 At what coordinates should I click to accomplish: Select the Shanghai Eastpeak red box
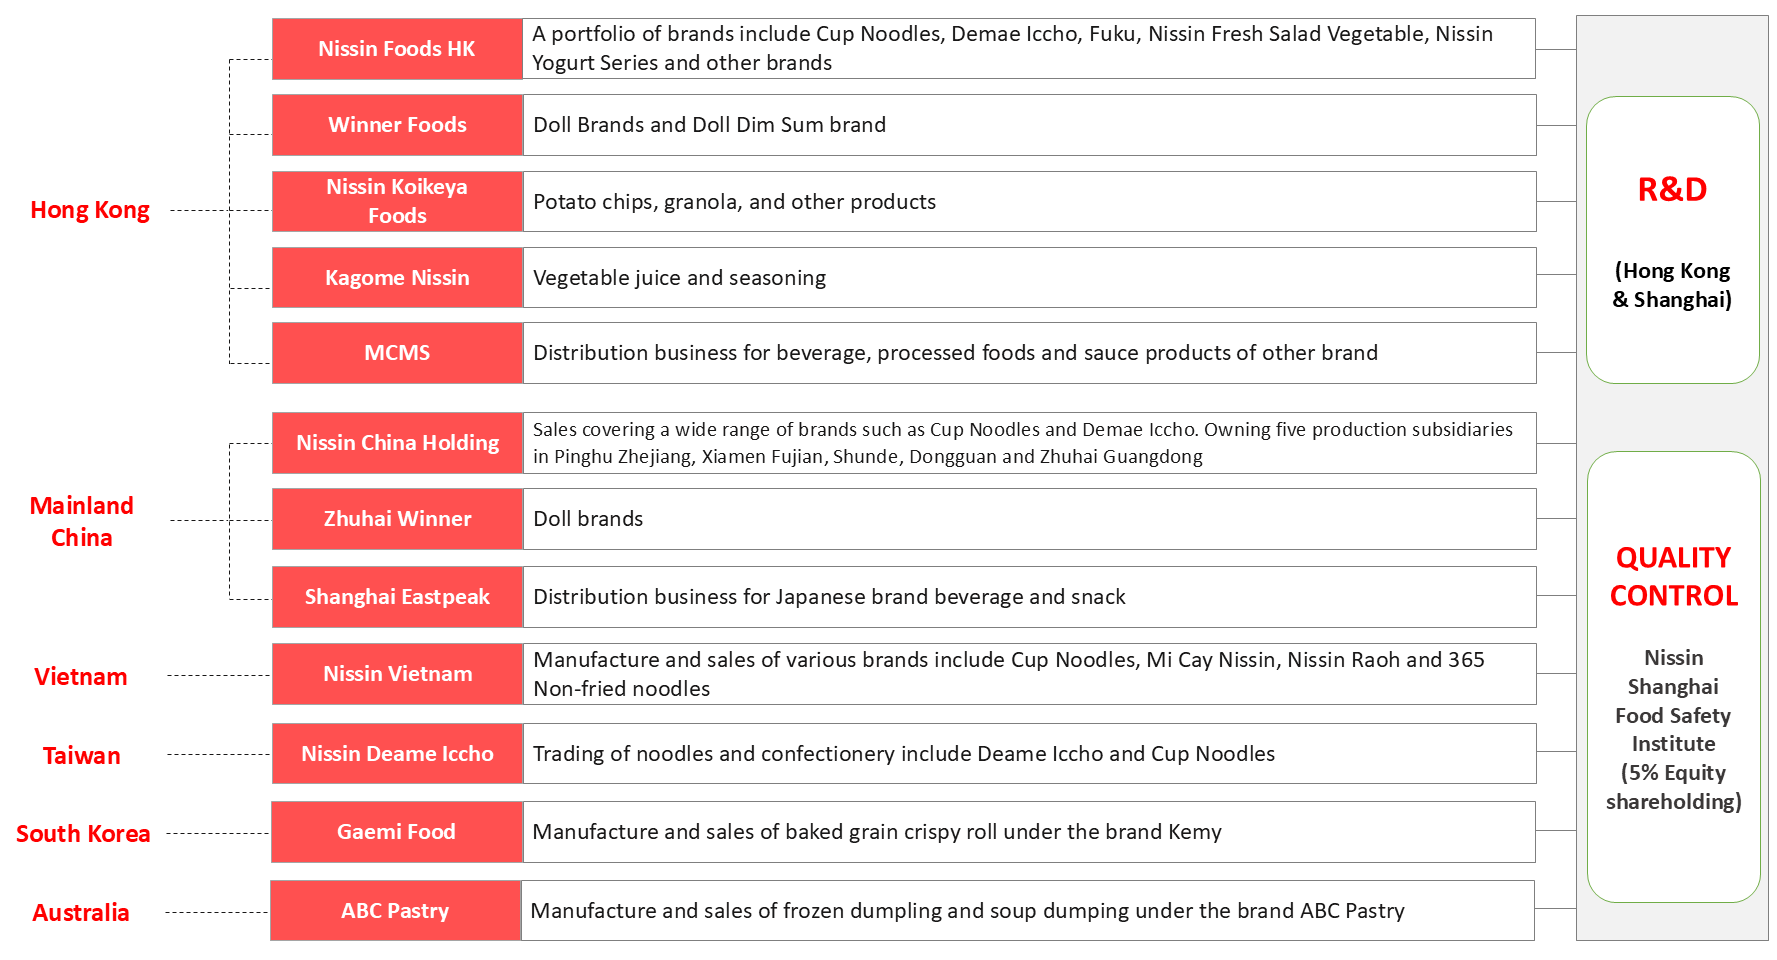pyautogui.click(x=397, y=597)
